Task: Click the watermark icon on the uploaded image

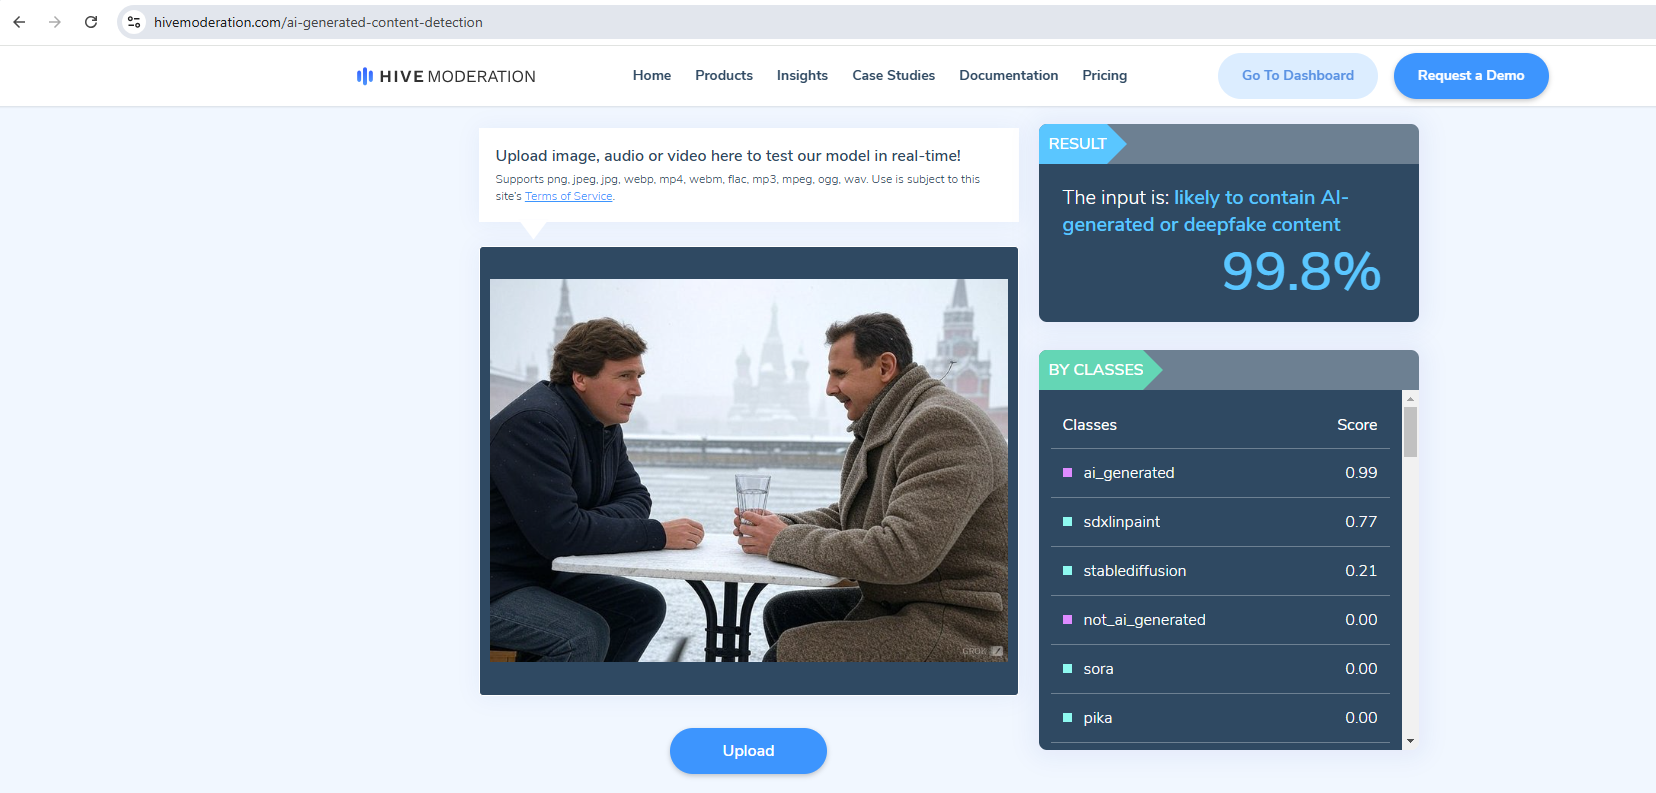Action: tap(996, 651)
